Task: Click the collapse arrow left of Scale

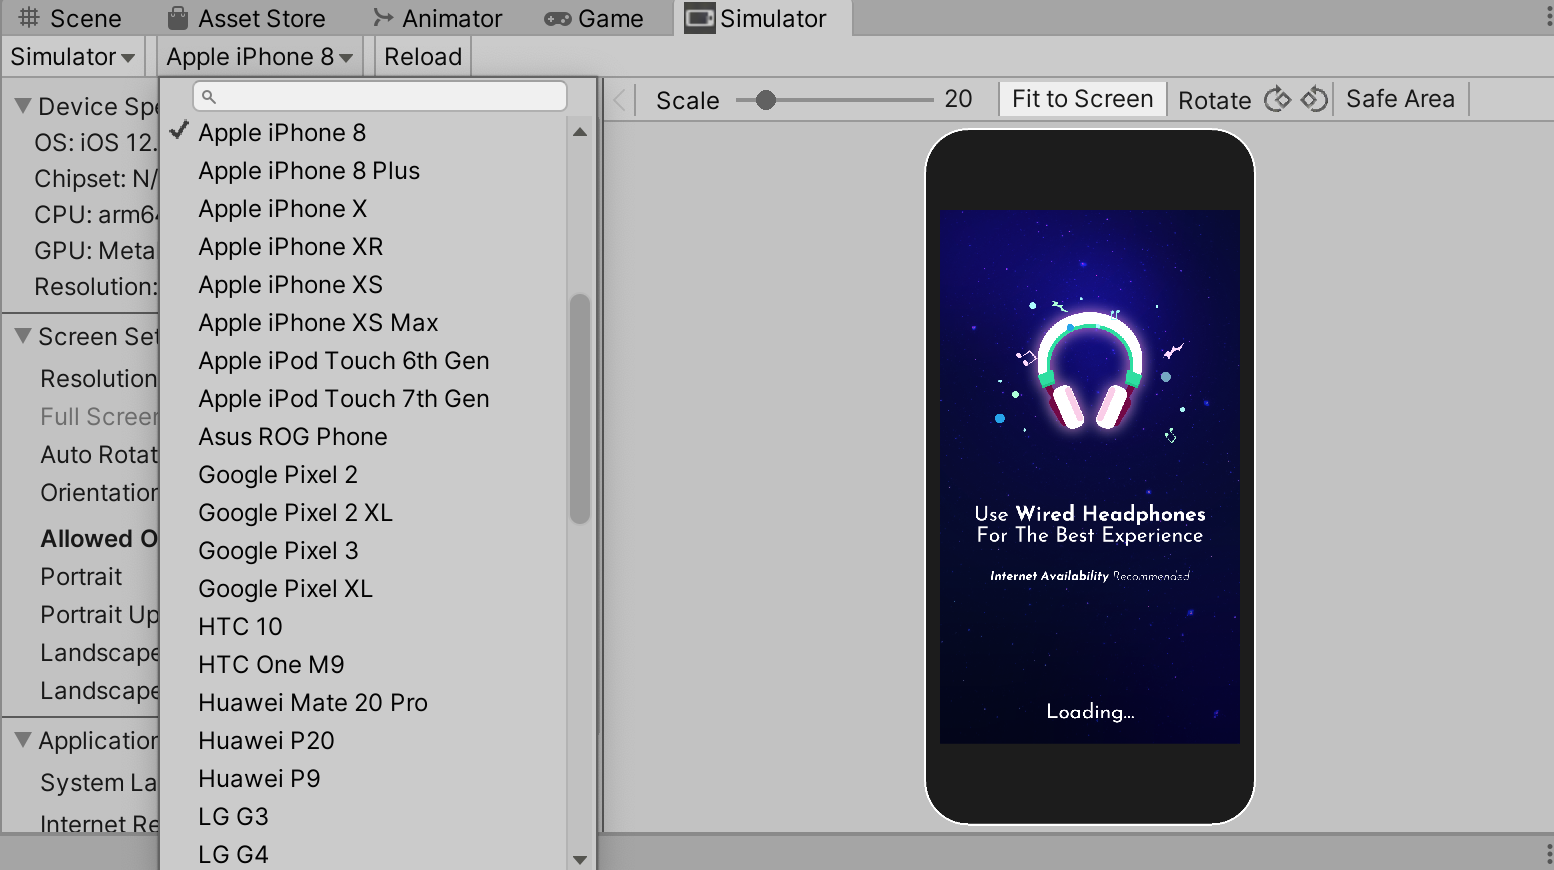Action: click(x=620, y=100)
